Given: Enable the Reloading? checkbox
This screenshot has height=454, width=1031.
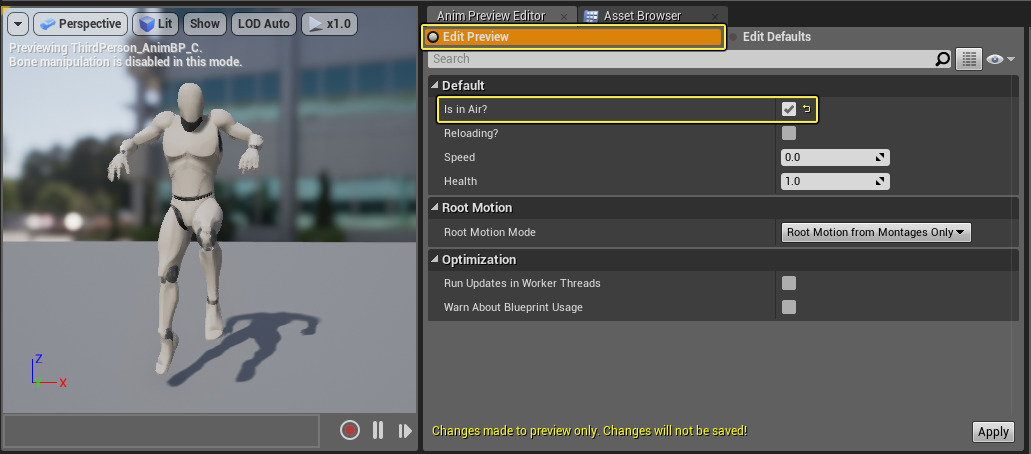Looking at the screenshot, I should pyautogui.click(x=789, y=134).
